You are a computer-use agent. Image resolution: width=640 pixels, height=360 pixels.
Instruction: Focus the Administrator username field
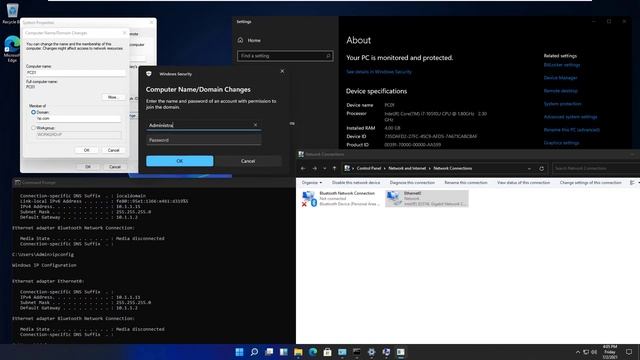point(199,125)
